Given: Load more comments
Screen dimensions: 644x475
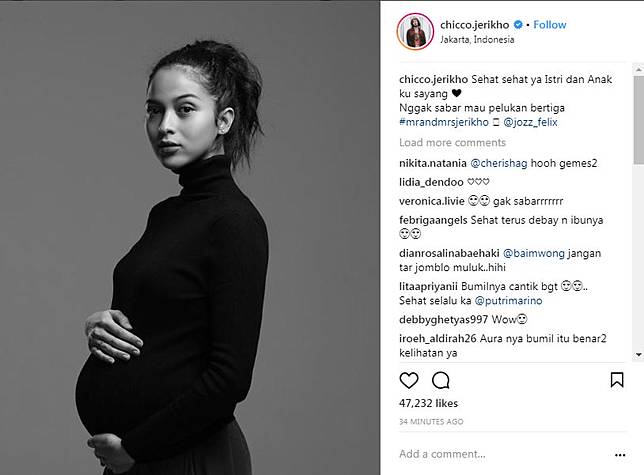Looking at the screenshot, I should (x=452, y=142).
